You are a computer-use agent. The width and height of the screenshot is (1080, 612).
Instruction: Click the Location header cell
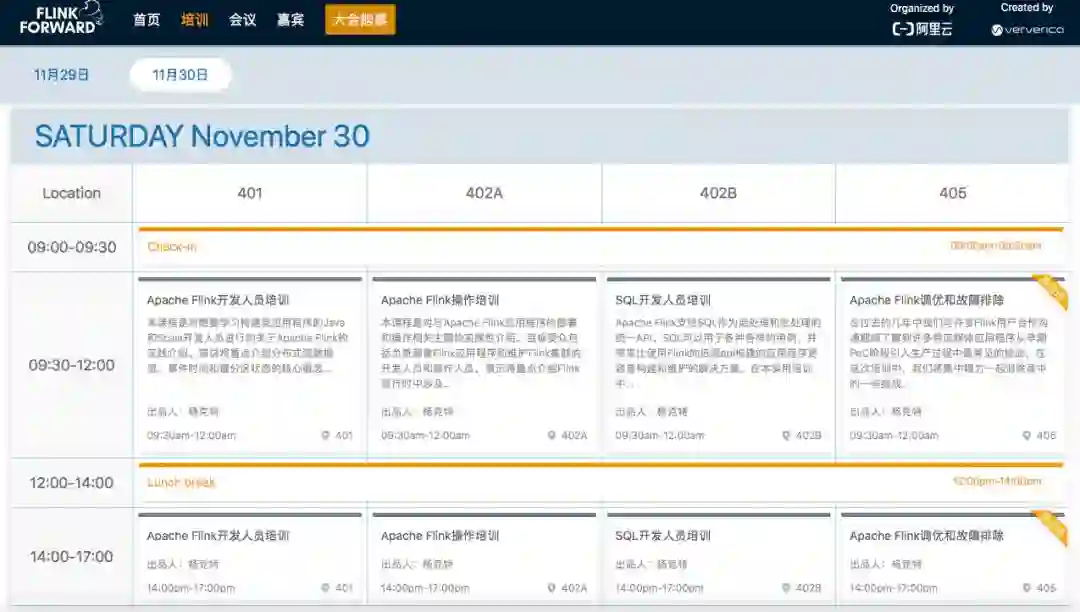(72, 193)
